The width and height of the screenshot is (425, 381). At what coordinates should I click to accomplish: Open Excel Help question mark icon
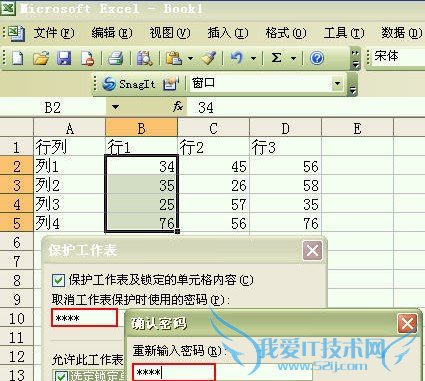pyautogui.click(x=317, y=58)
